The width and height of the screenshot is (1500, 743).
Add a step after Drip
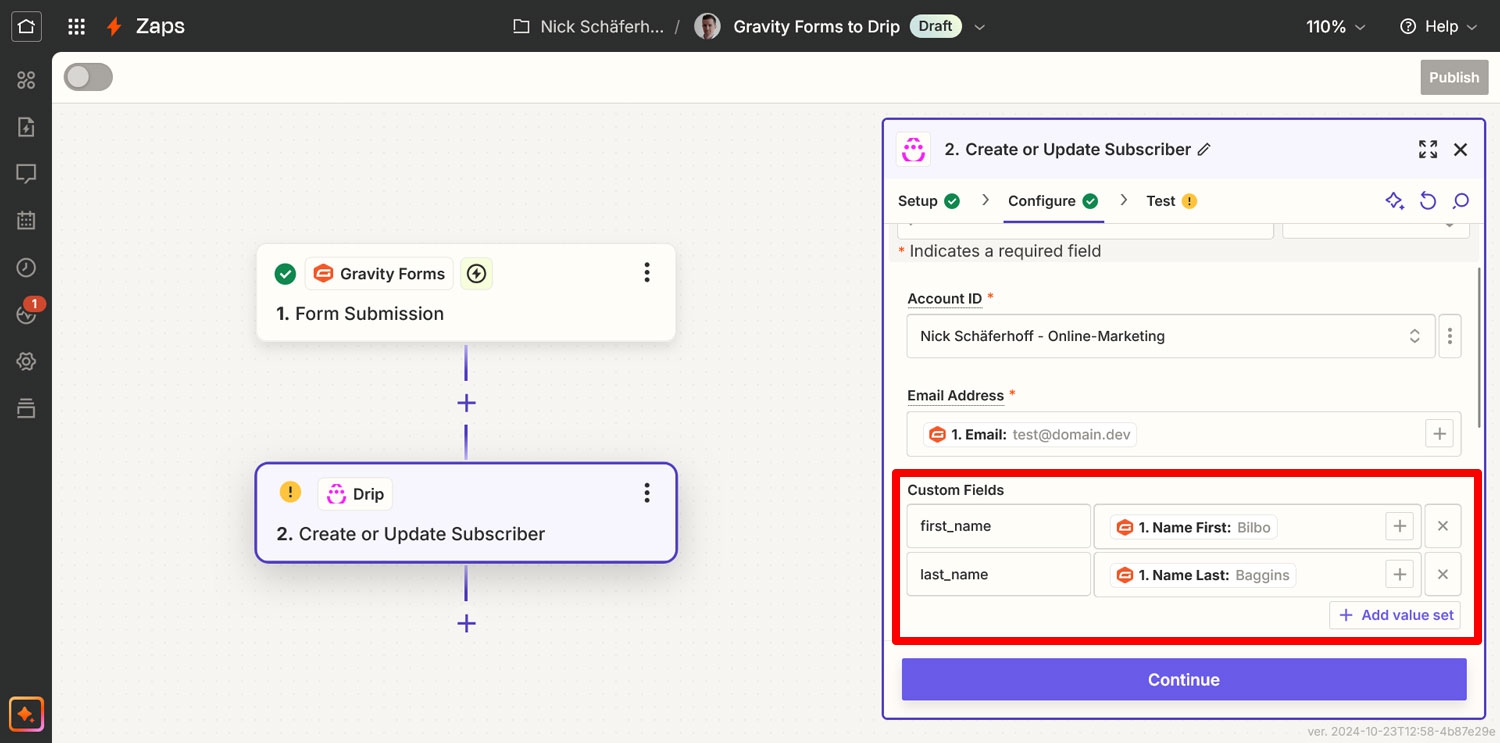pos(466,623)
